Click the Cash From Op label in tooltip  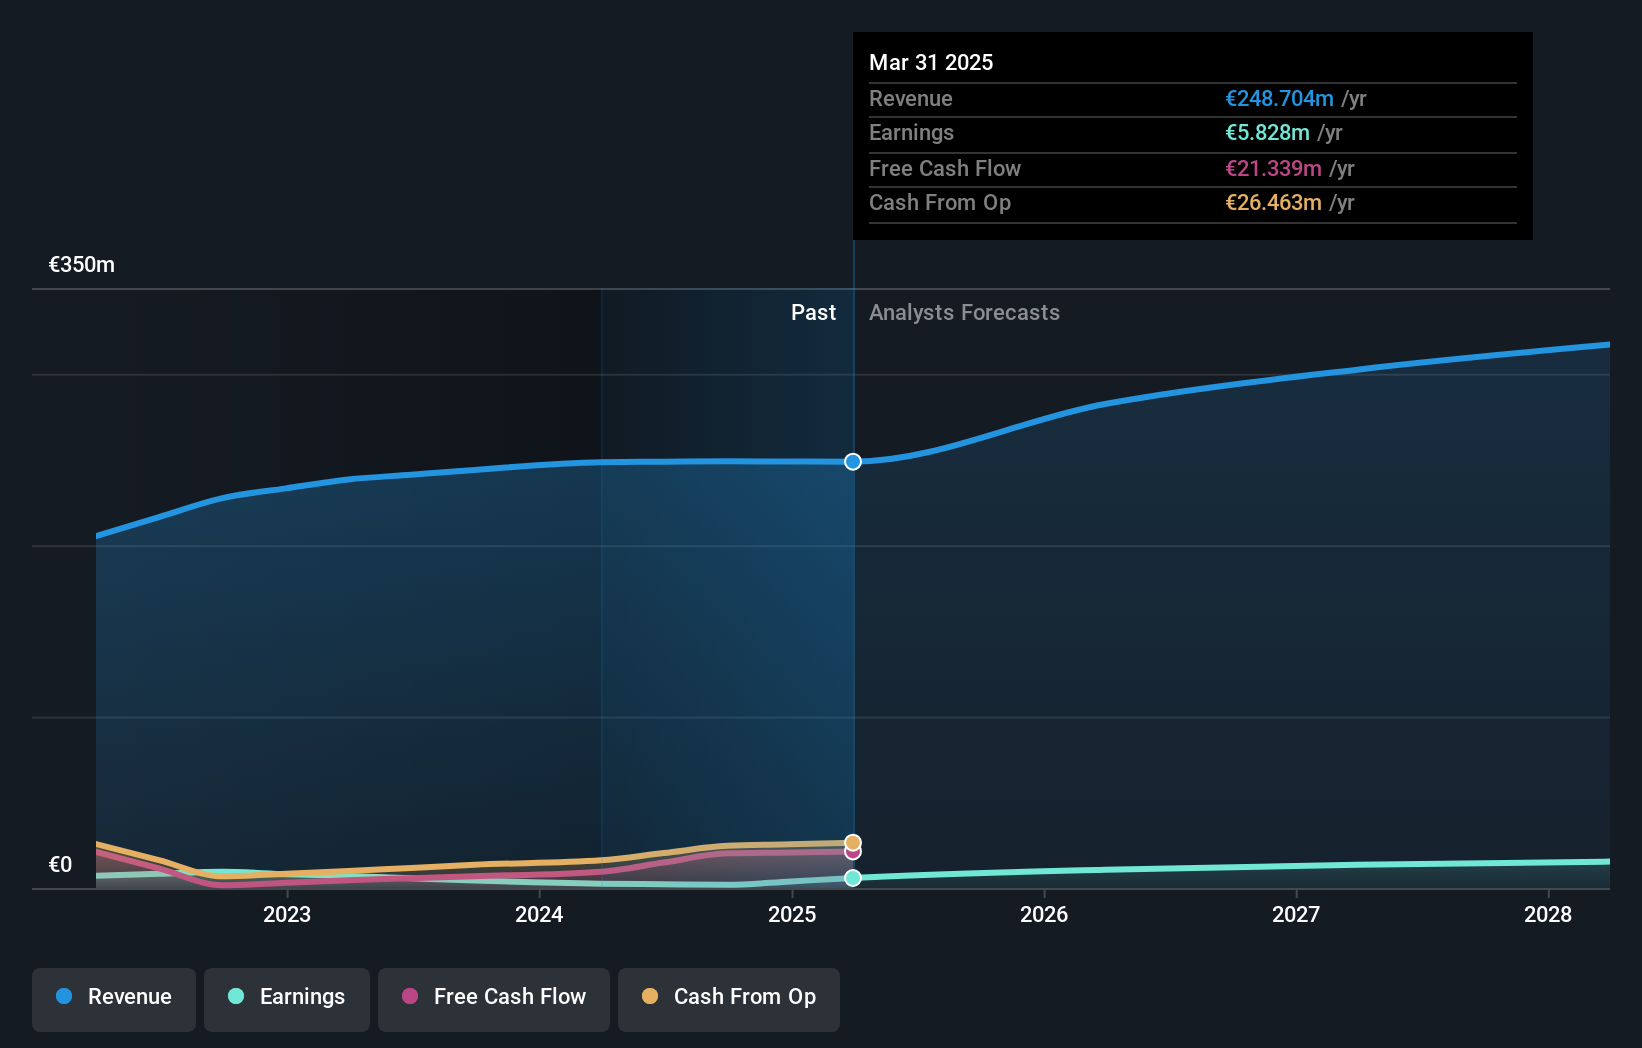tap(940, 203)
